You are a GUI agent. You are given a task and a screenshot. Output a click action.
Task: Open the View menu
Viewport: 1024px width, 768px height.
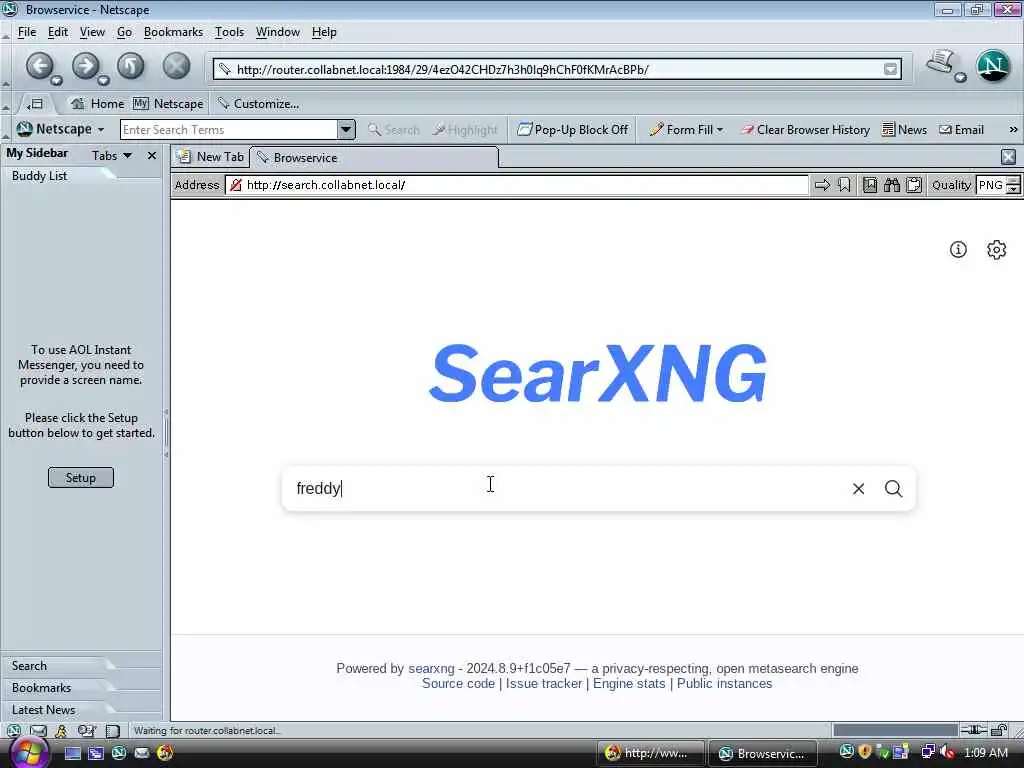pyautogui.click(x=92, y=32)
